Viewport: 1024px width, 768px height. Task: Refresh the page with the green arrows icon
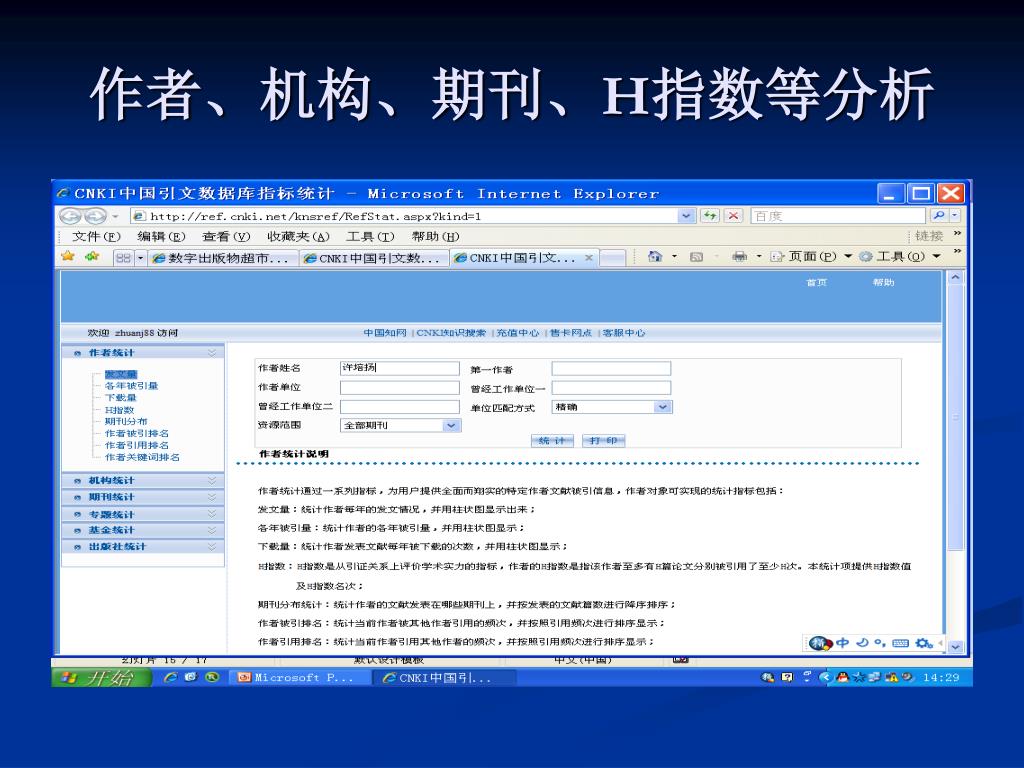tap(710, 216)
